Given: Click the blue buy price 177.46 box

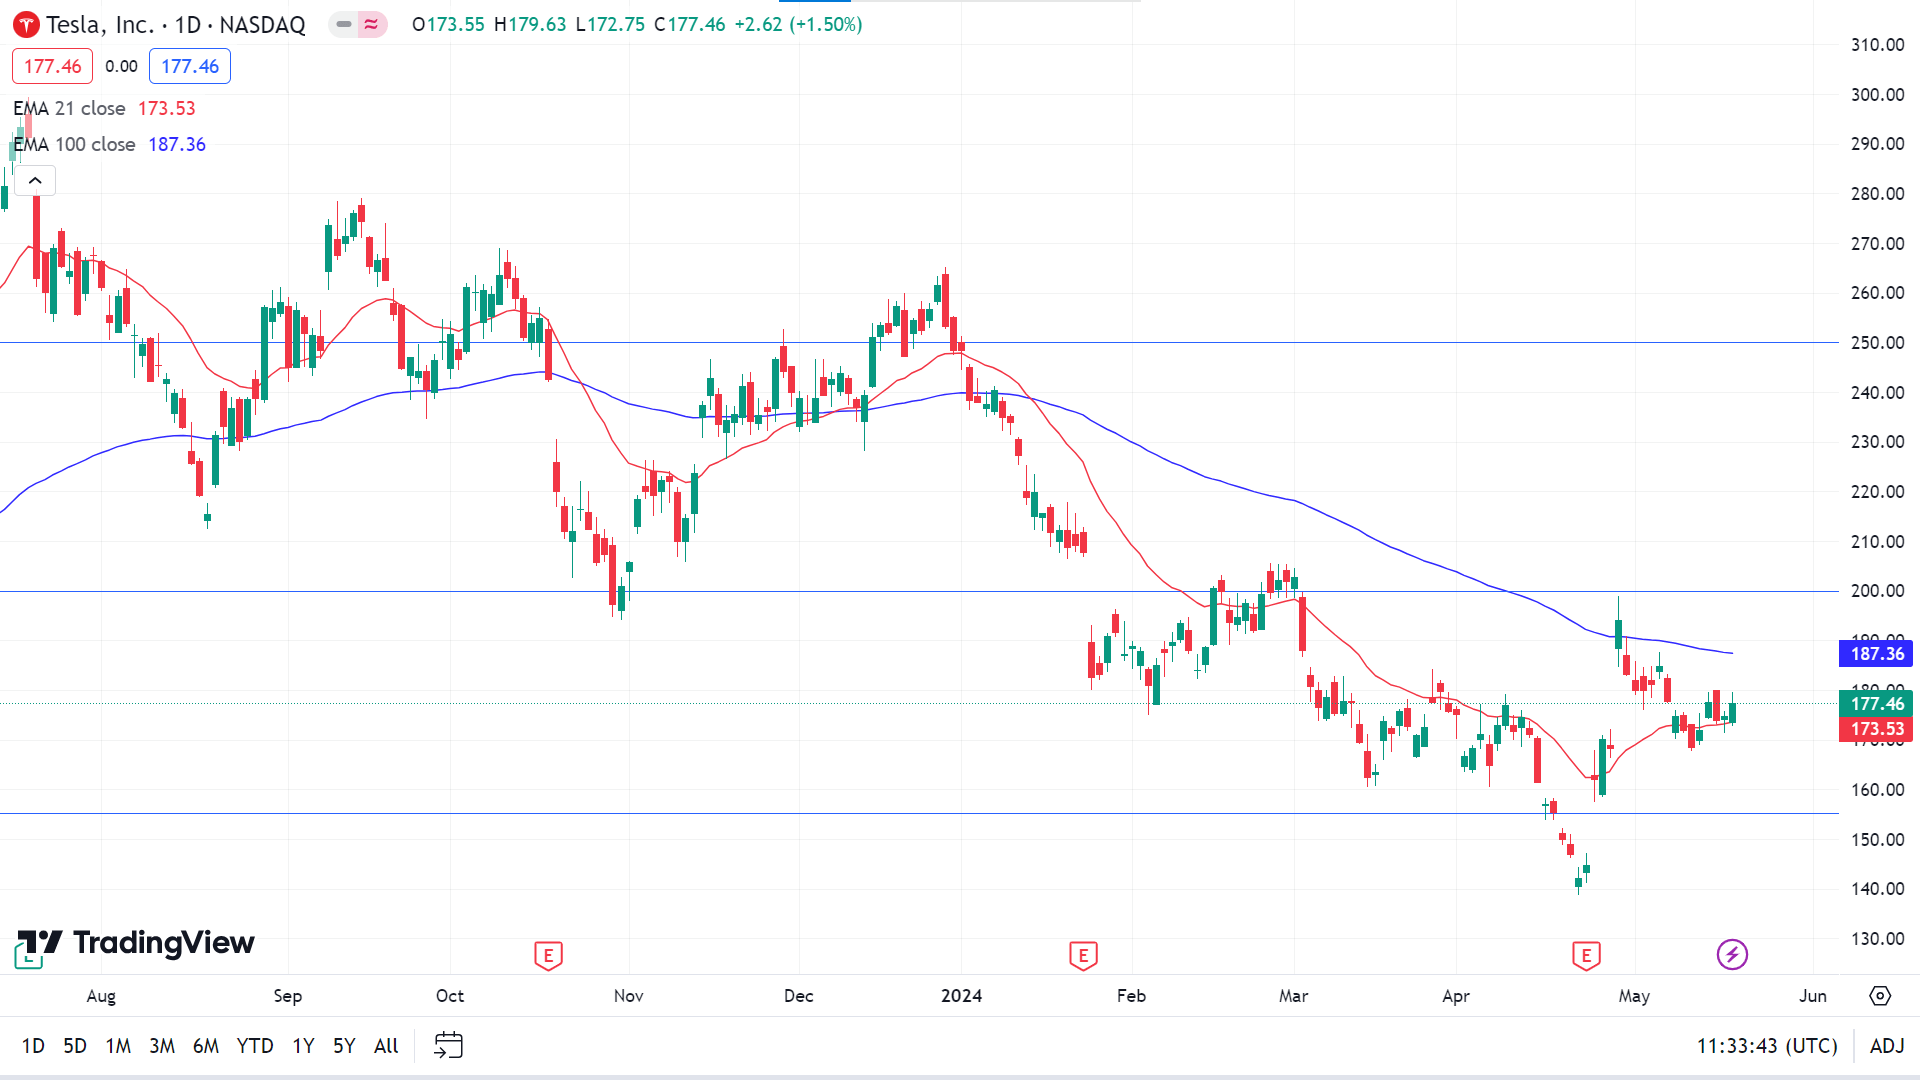Looking at the screenshot, I should point(190,66).
